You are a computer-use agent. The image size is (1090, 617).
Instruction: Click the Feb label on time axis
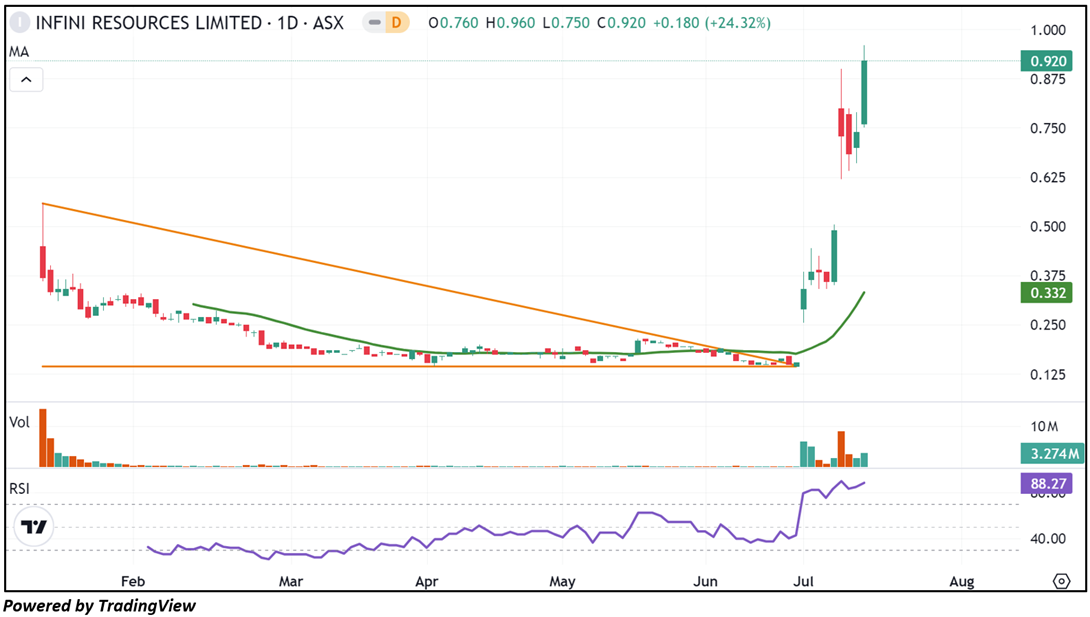pyautogui.click(x=133, y=581)
